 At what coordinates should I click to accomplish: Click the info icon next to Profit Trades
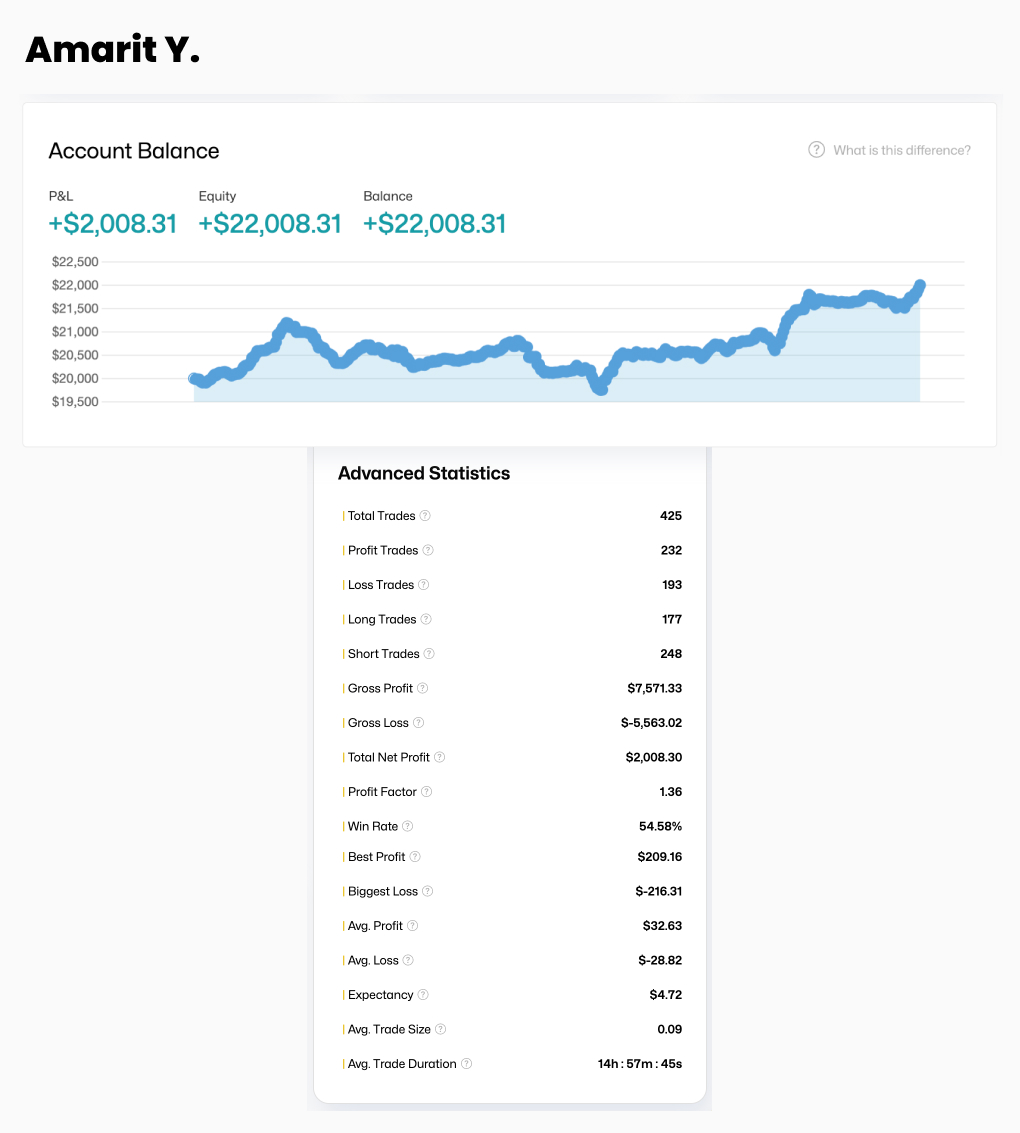428,550
